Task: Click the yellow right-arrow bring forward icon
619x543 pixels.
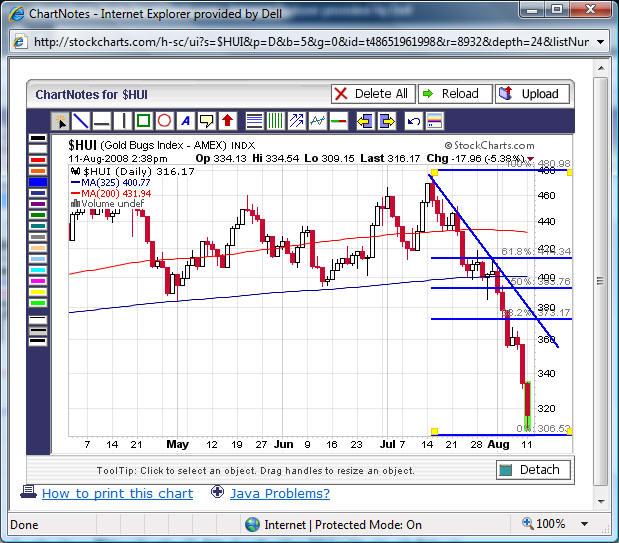Action: pyautogui.click(x=386, y=121)
